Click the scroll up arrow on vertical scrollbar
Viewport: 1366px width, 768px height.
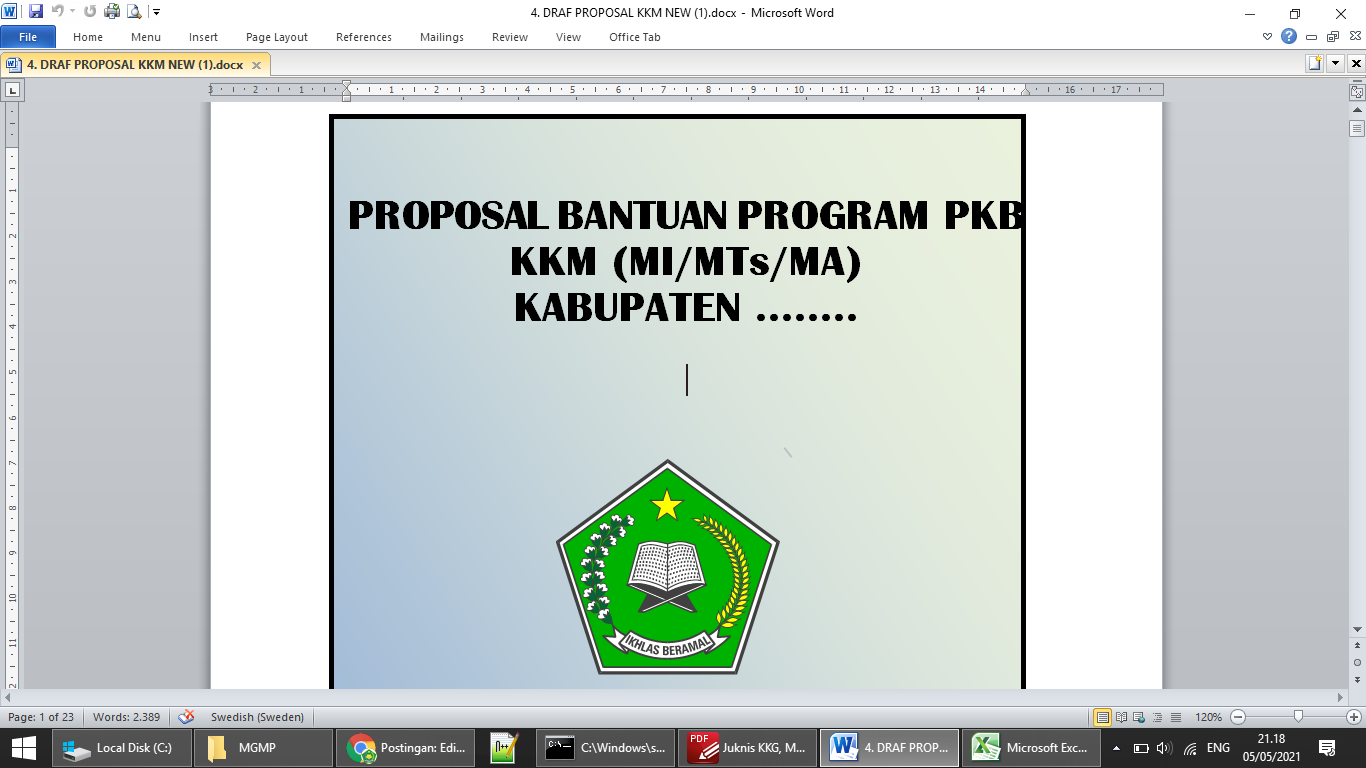(1357, 109)
